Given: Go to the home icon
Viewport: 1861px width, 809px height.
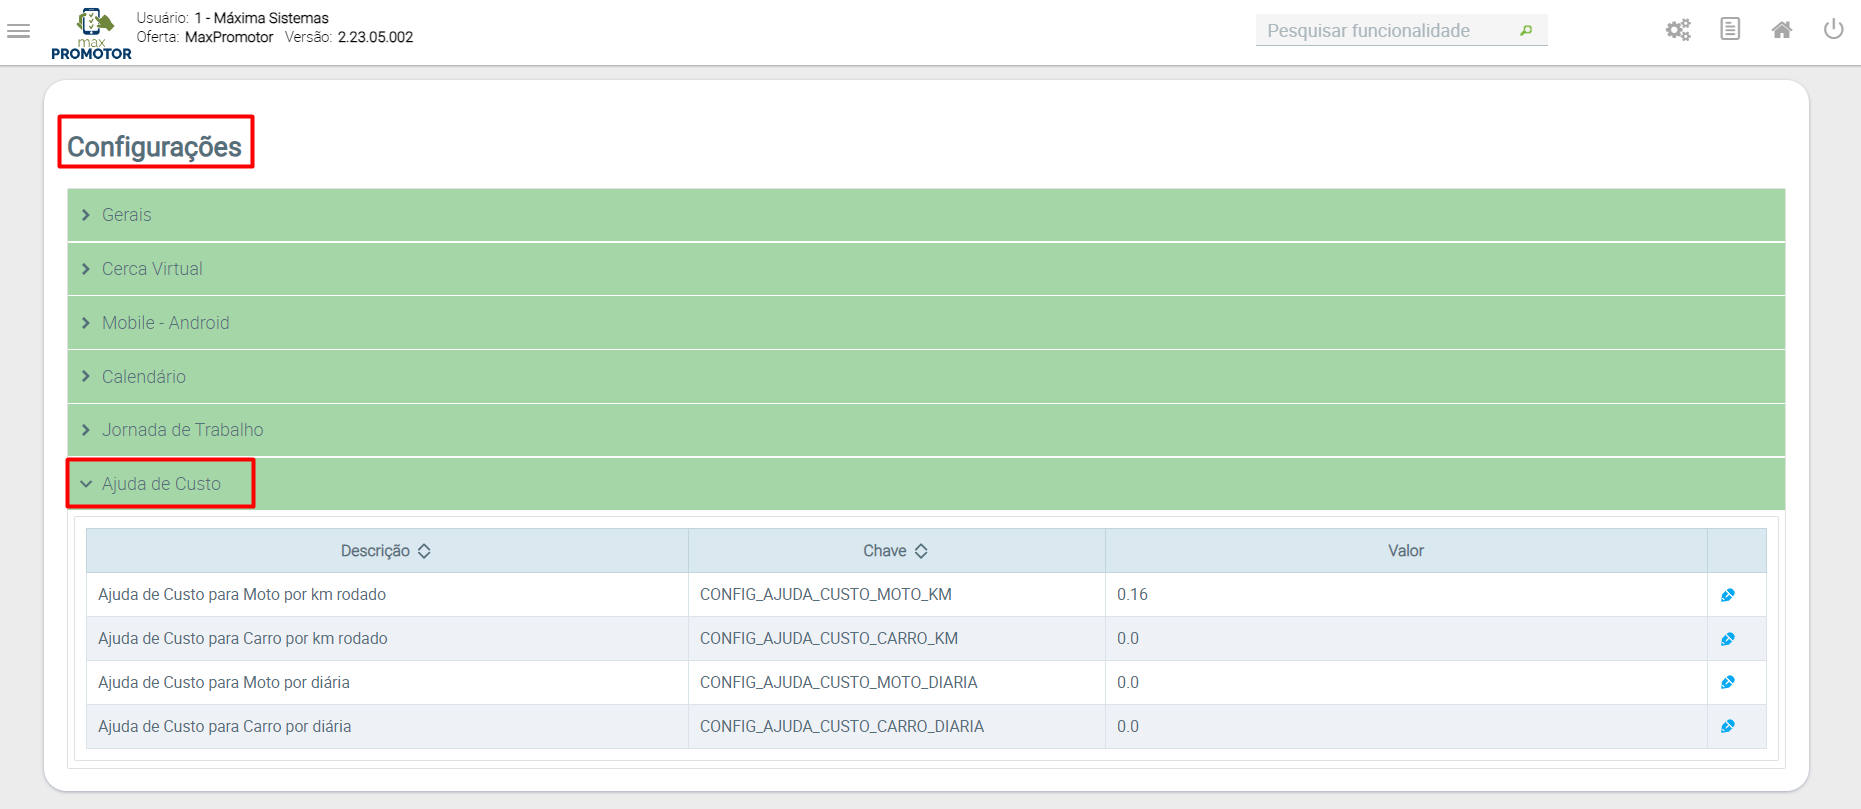Looking at the screenshot, I should tap(1782, 30).
